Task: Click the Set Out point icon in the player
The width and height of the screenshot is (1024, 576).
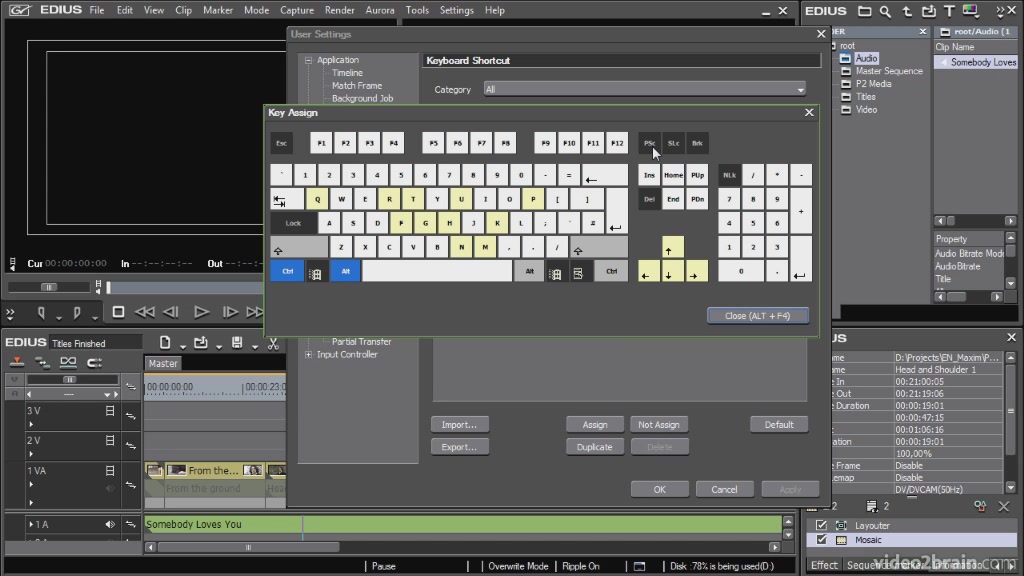Action: (77, 313)
